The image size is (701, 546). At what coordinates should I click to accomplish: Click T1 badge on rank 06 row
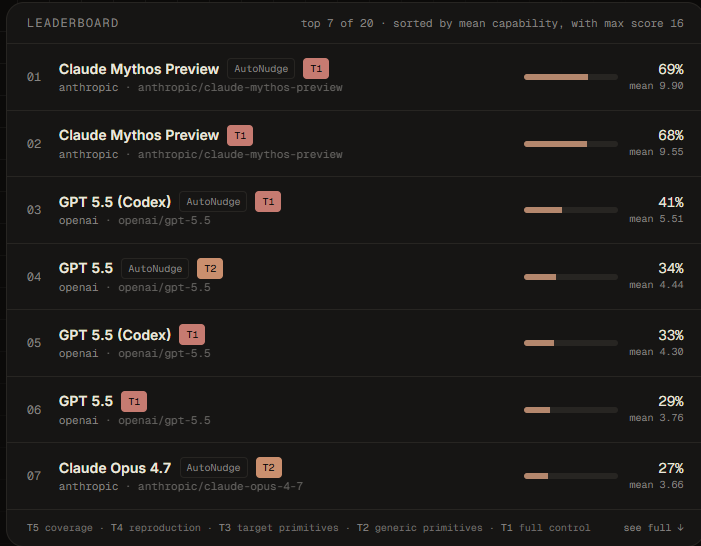(x=134, y=402)
